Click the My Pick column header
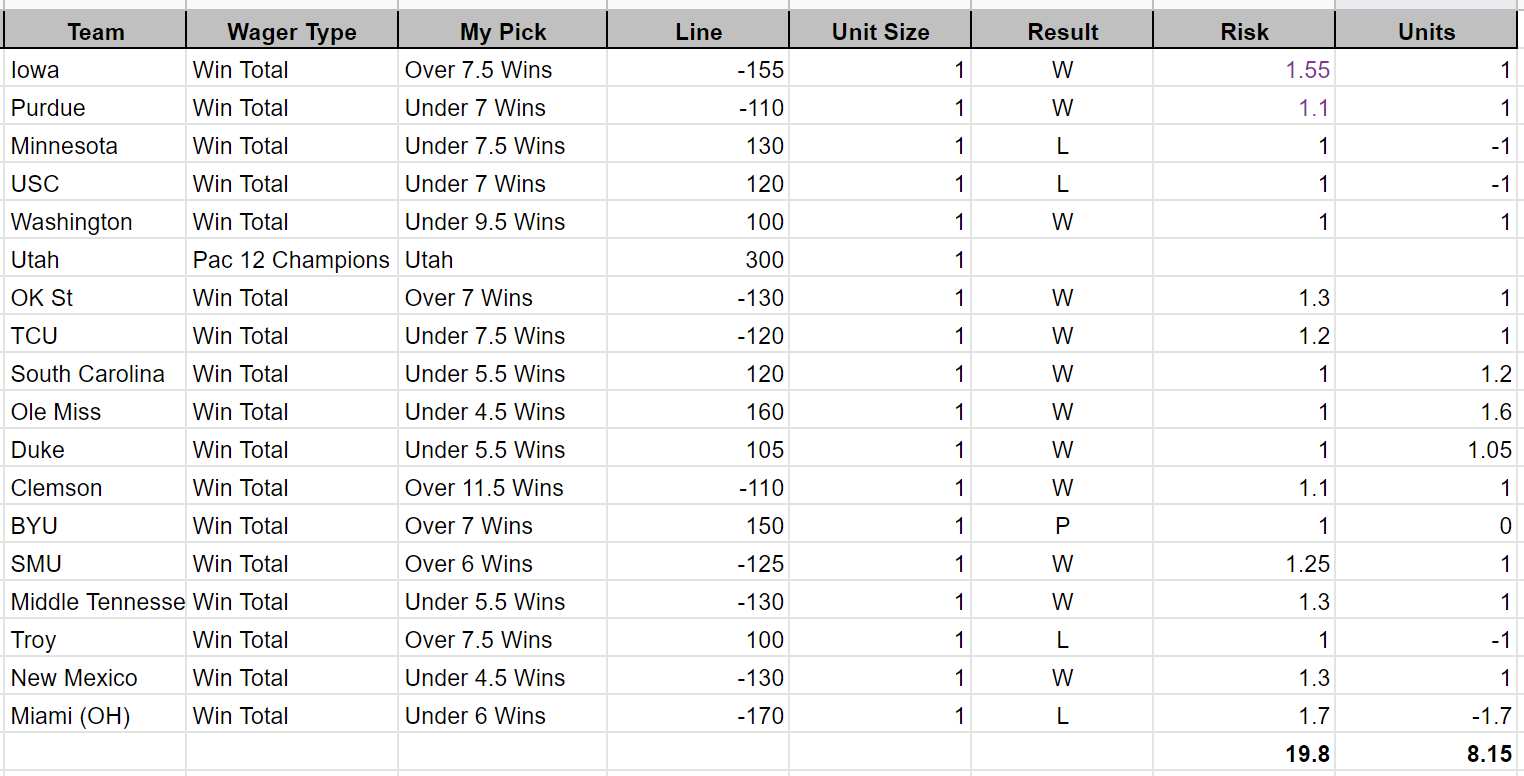 (502, 32)
